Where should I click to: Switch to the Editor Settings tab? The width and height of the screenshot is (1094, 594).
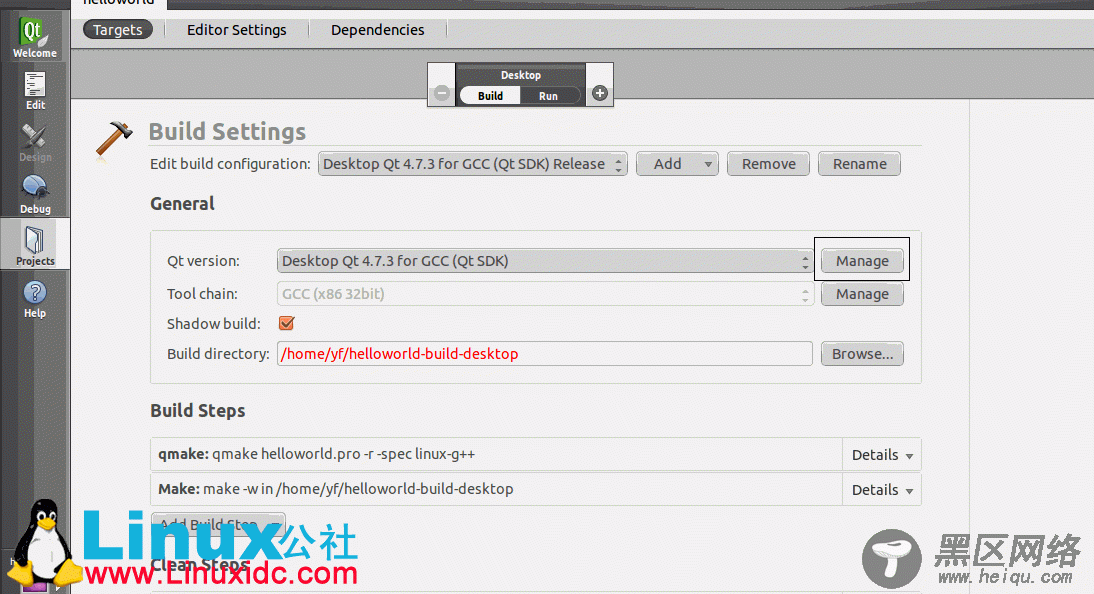237,30
